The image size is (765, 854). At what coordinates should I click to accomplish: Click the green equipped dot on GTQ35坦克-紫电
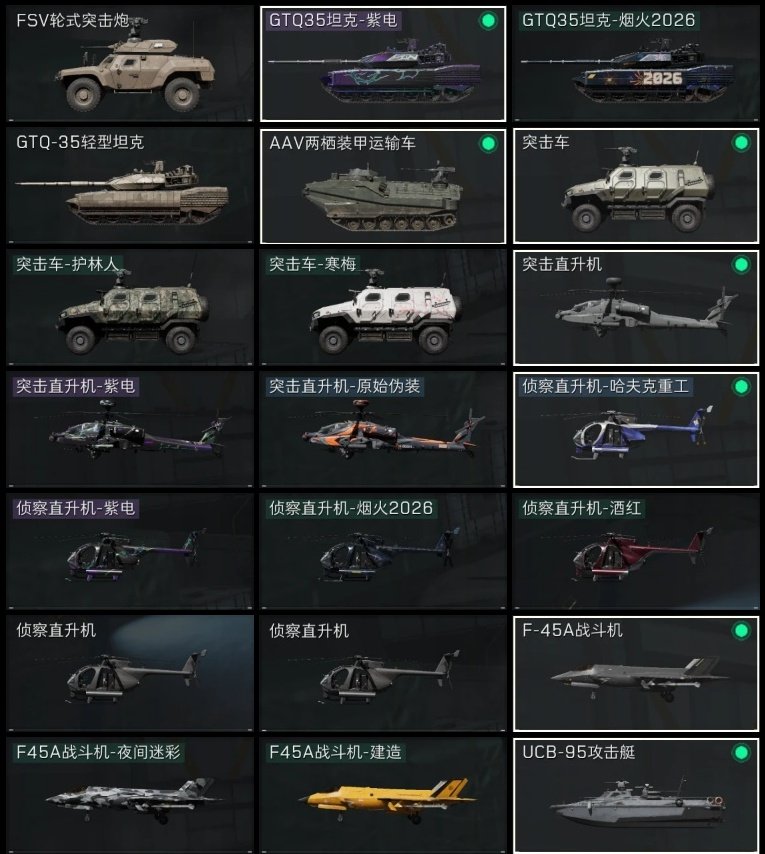pyautogui.click(x=488, y=21)
